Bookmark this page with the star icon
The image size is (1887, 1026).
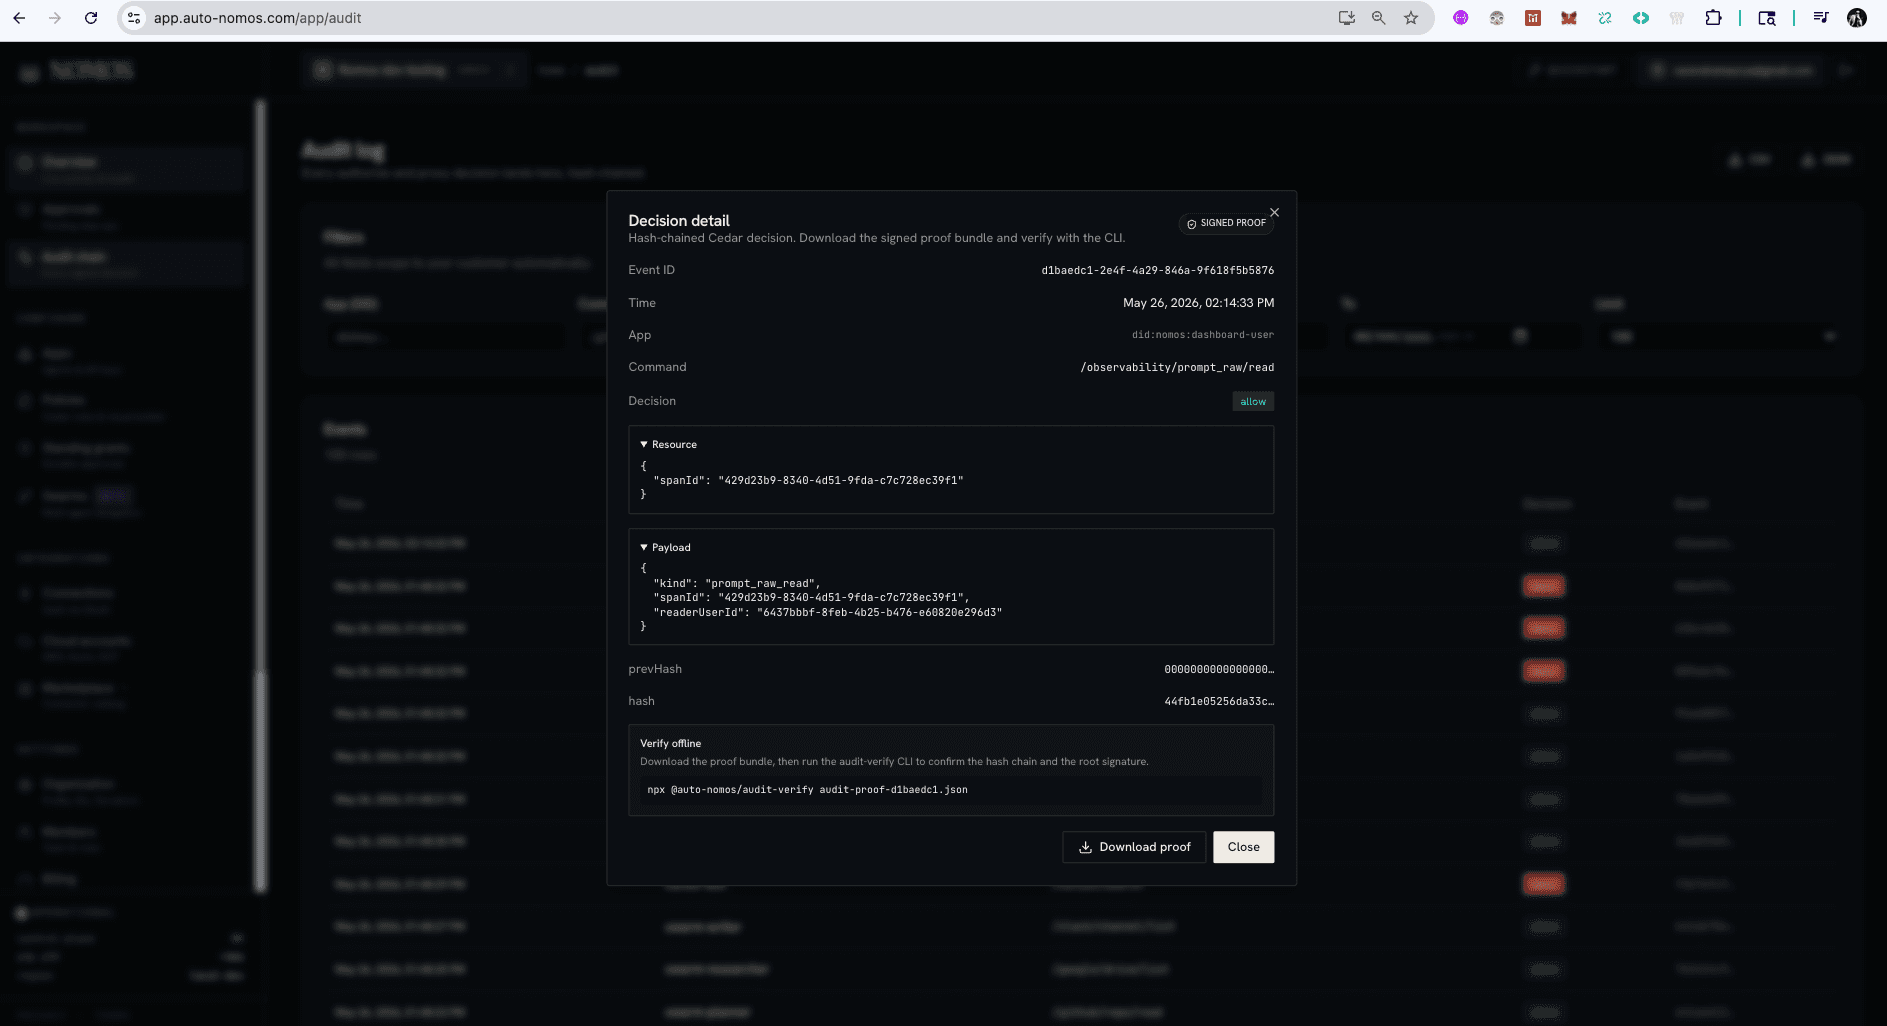[x=1411, y=18]
